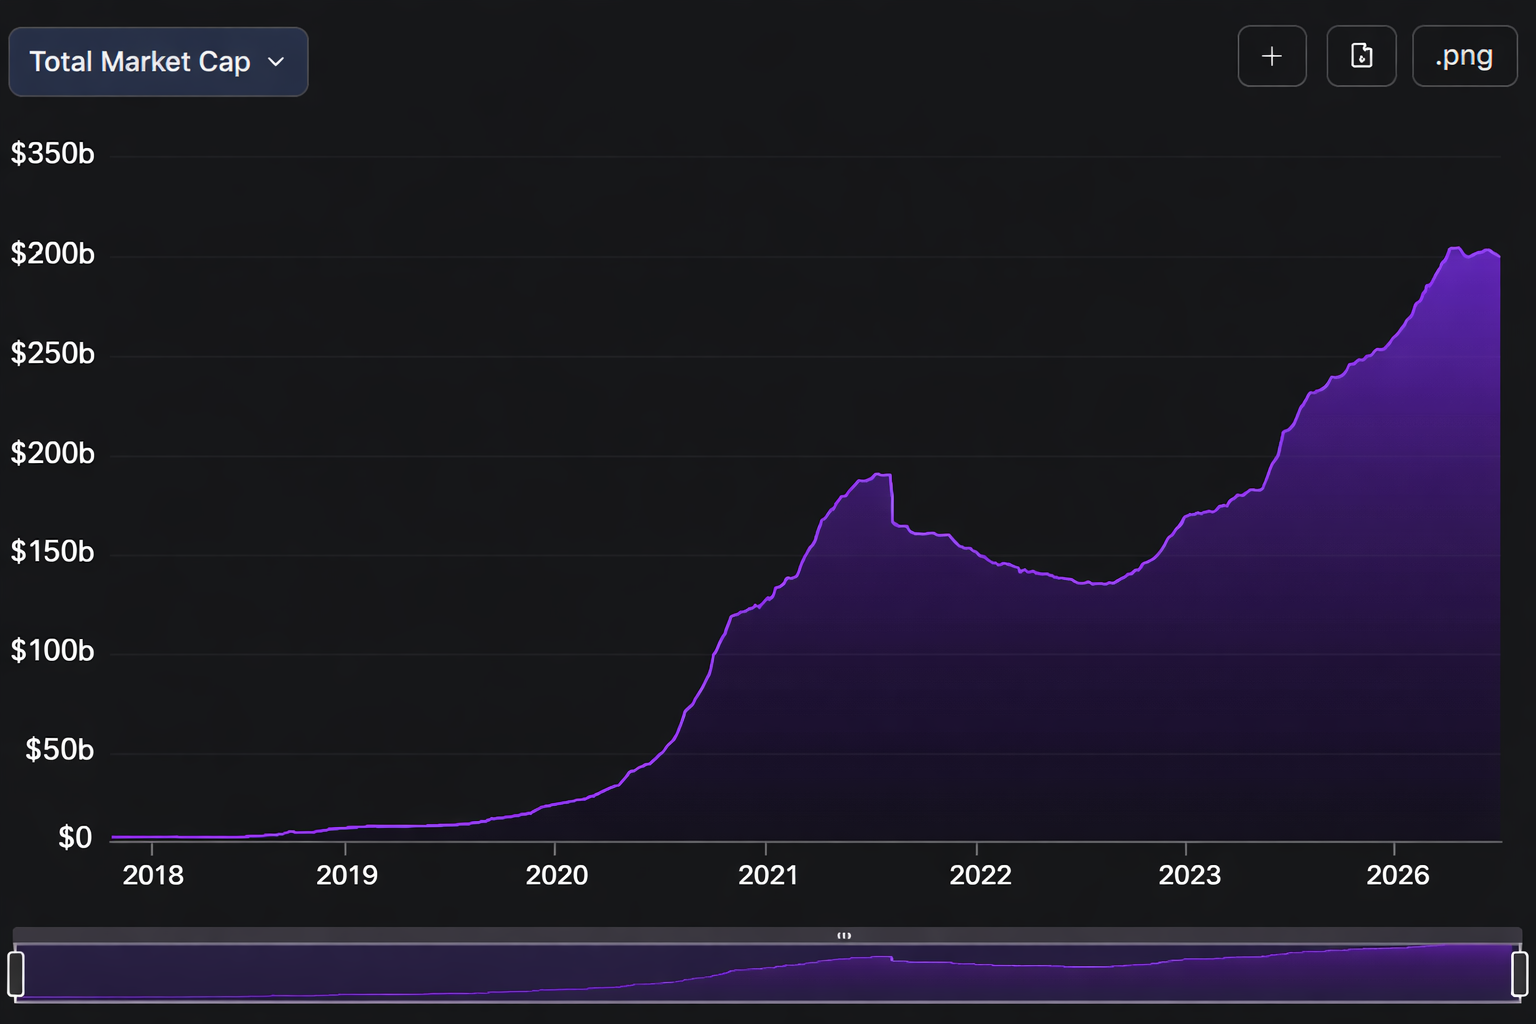Click the left handle of the range slider

[16, 973]
